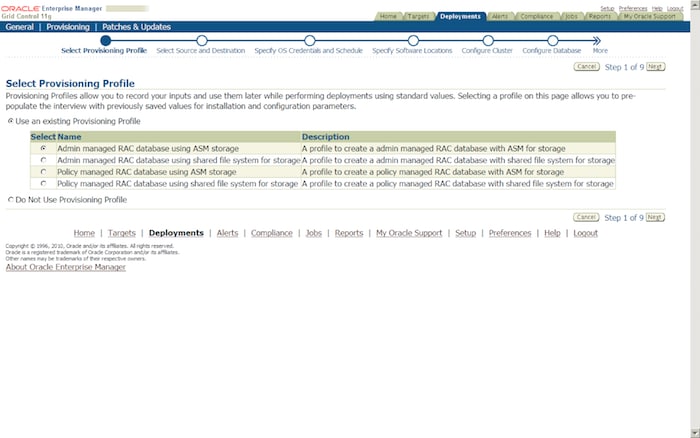This screenshot has height=438, width=700.
Task: Click the bottom Next button
Action: tap(655, 217)
